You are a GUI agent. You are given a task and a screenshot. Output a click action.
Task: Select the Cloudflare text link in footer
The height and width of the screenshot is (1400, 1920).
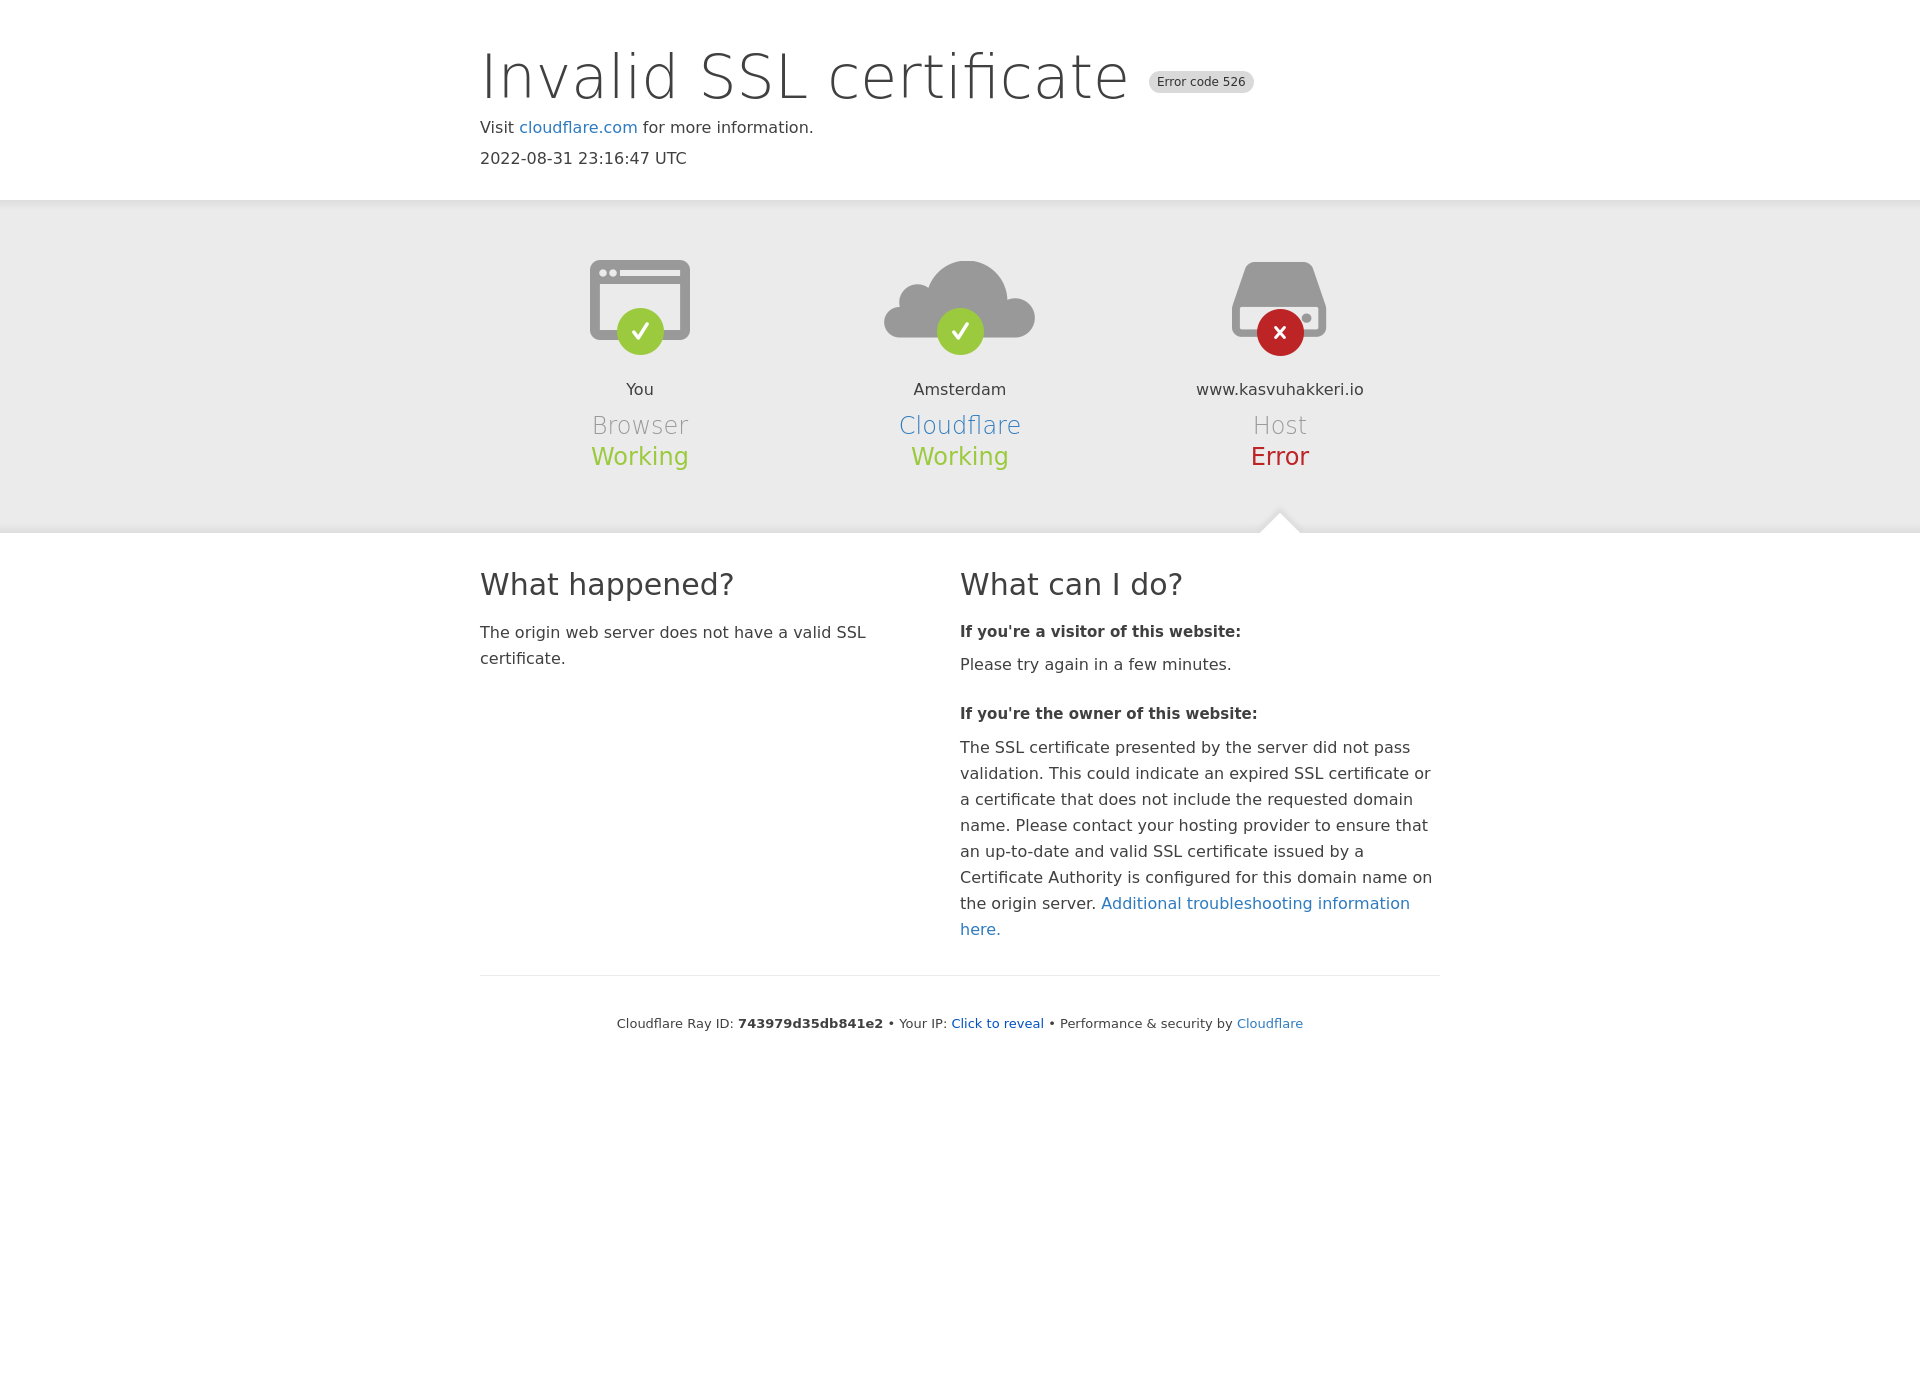(x=1270, y=1023)
